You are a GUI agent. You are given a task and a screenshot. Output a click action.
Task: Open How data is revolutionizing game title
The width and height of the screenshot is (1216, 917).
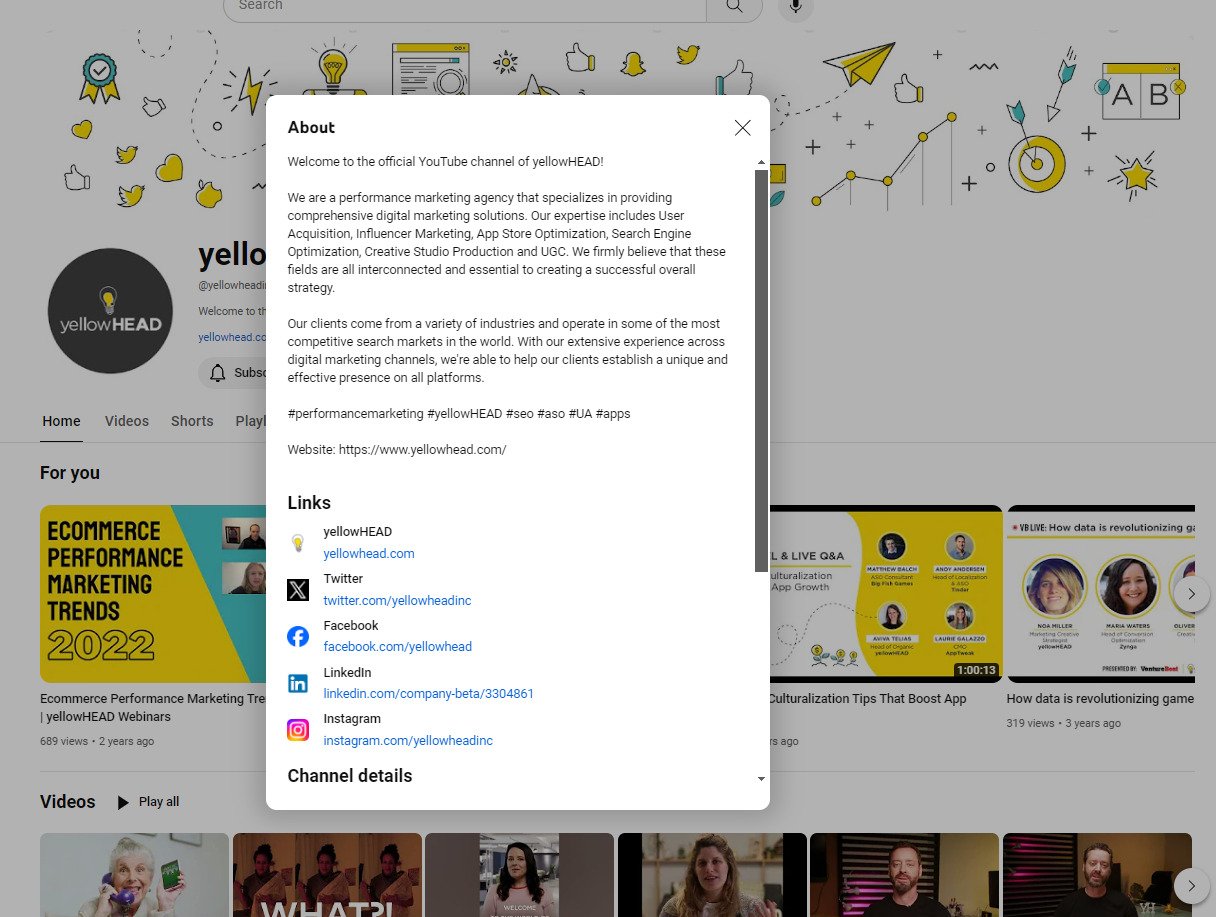1100,699
